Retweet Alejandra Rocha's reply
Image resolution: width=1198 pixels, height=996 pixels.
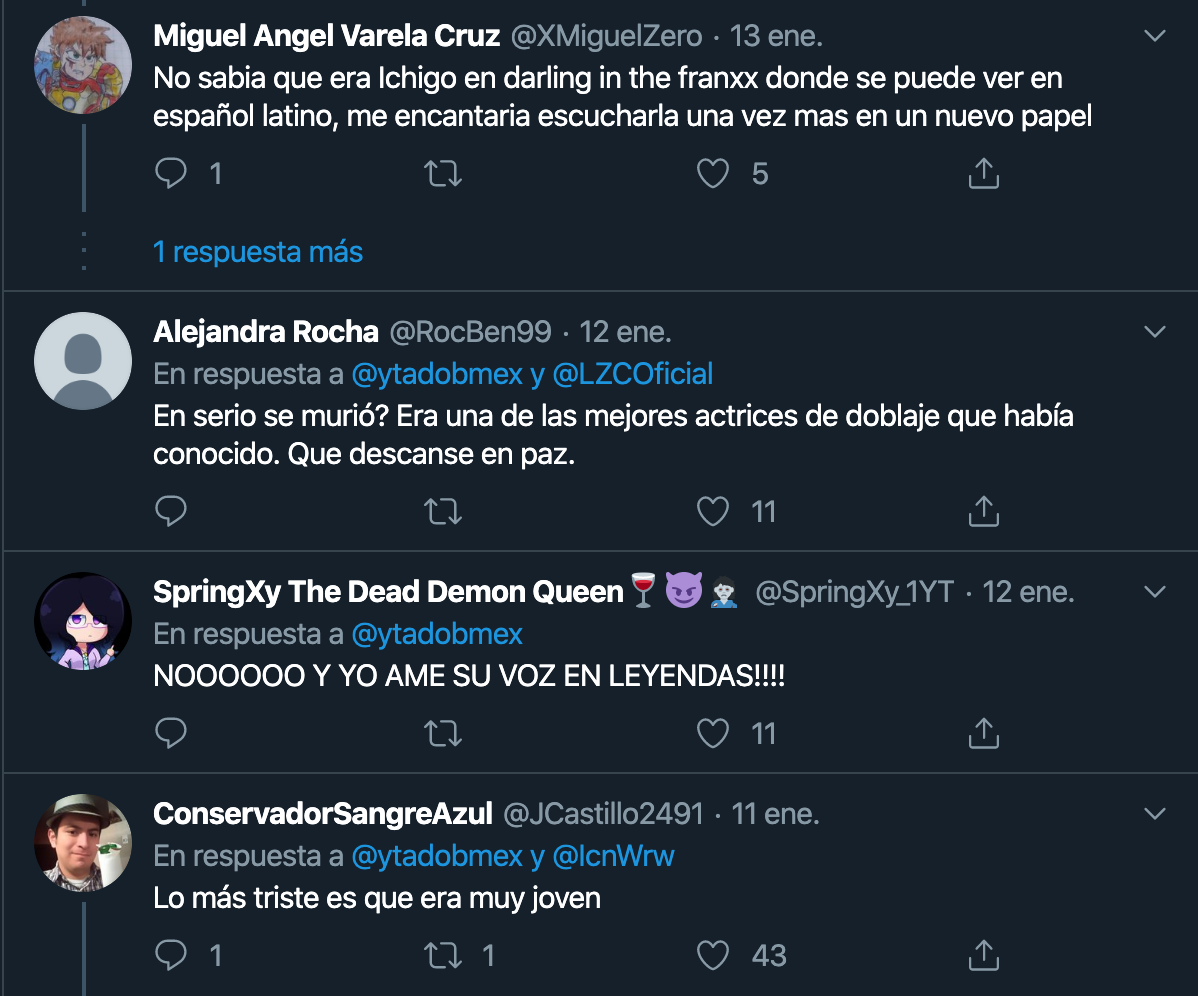click(x=443, y=511)
